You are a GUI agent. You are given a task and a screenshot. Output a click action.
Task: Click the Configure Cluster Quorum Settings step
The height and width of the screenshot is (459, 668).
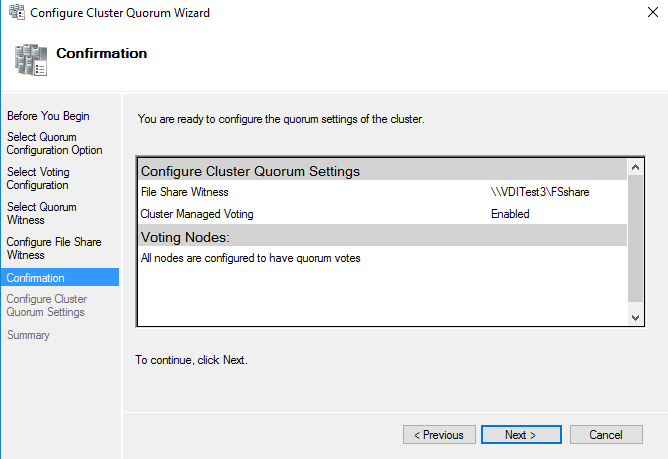click(47, 306)
